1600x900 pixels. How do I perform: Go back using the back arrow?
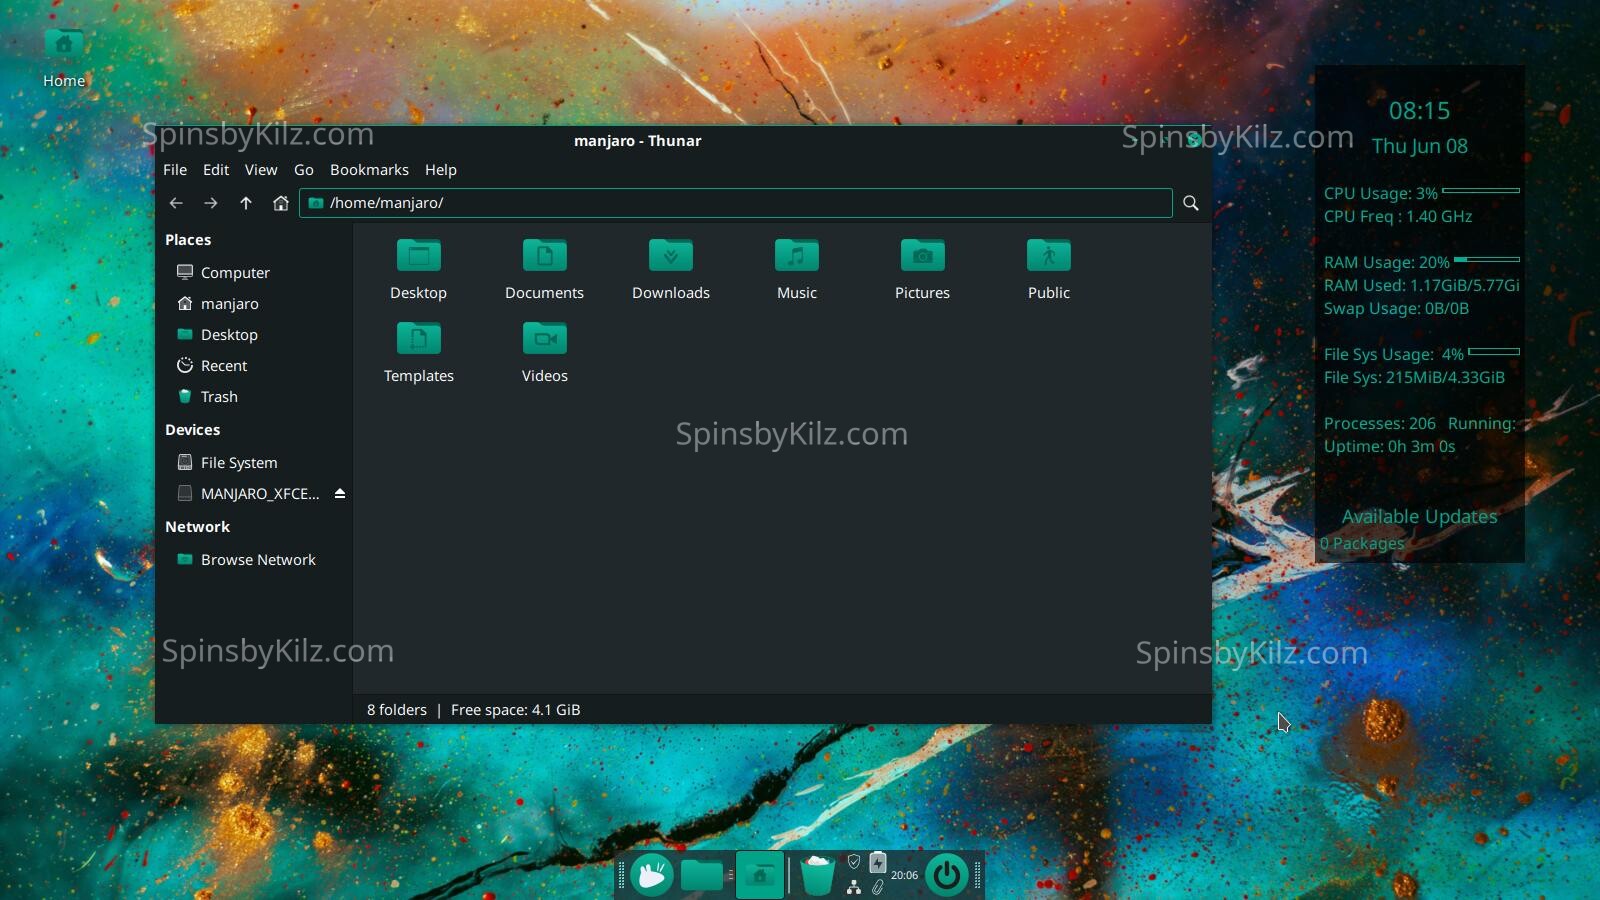coord(176,203)
